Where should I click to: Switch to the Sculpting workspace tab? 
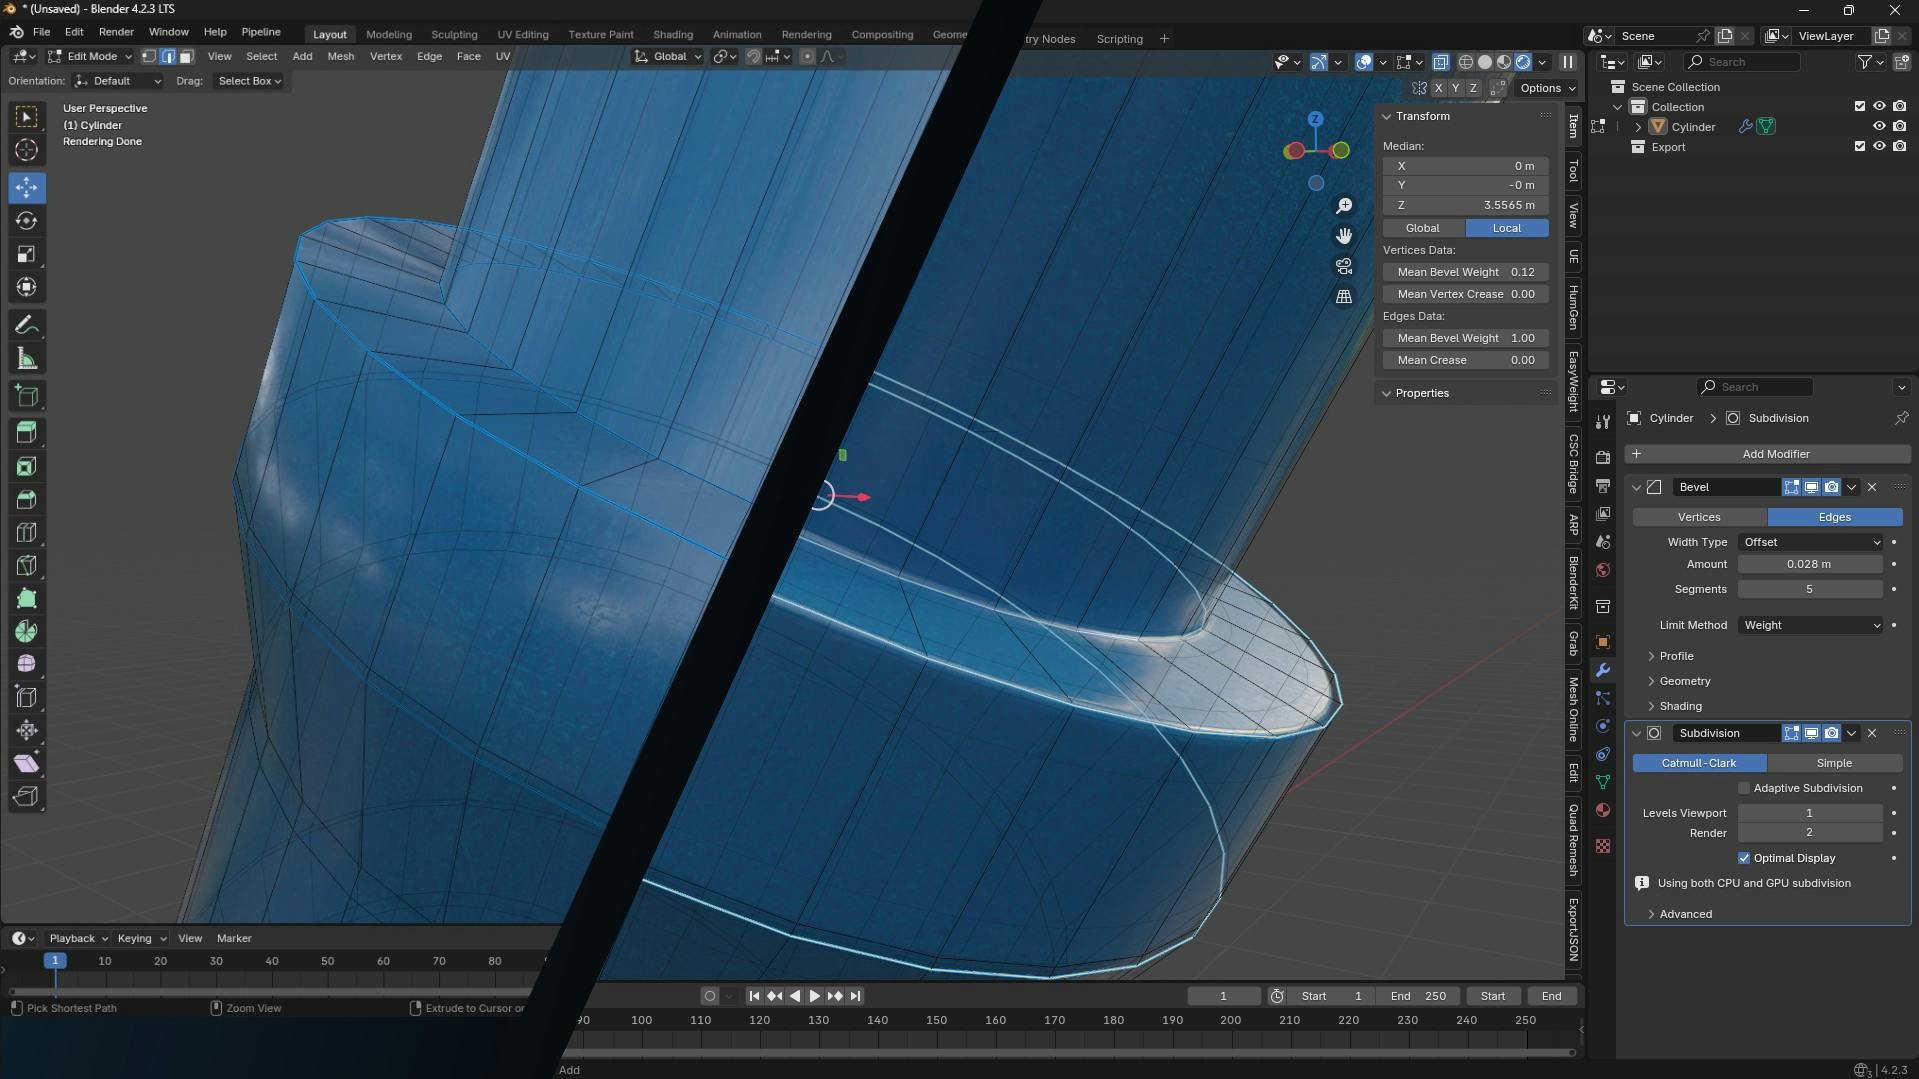[454, 35]
